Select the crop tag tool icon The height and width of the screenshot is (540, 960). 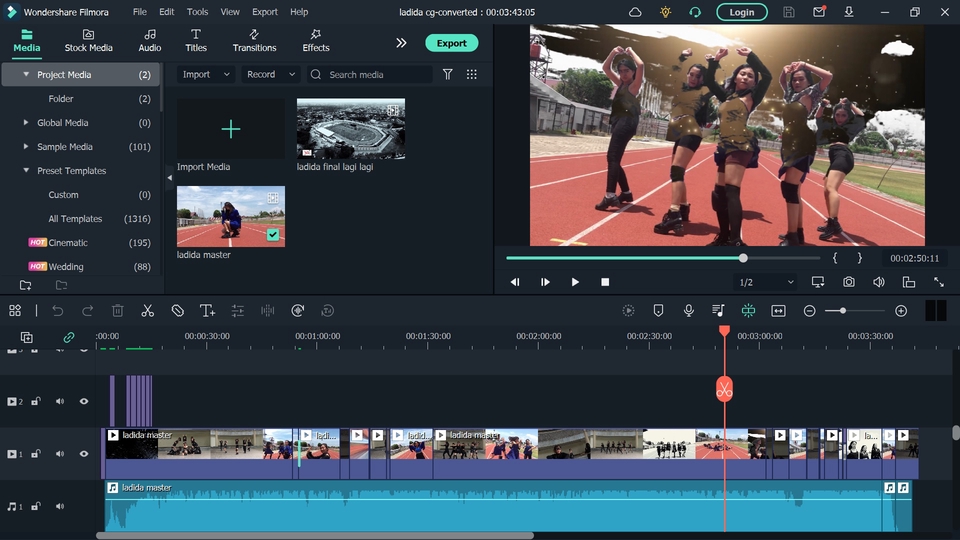[x=178, y=311]
